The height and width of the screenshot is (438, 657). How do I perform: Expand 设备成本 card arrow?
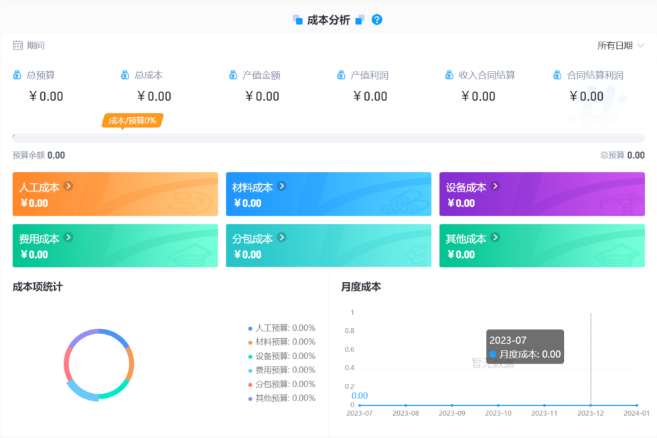(495, 186)
